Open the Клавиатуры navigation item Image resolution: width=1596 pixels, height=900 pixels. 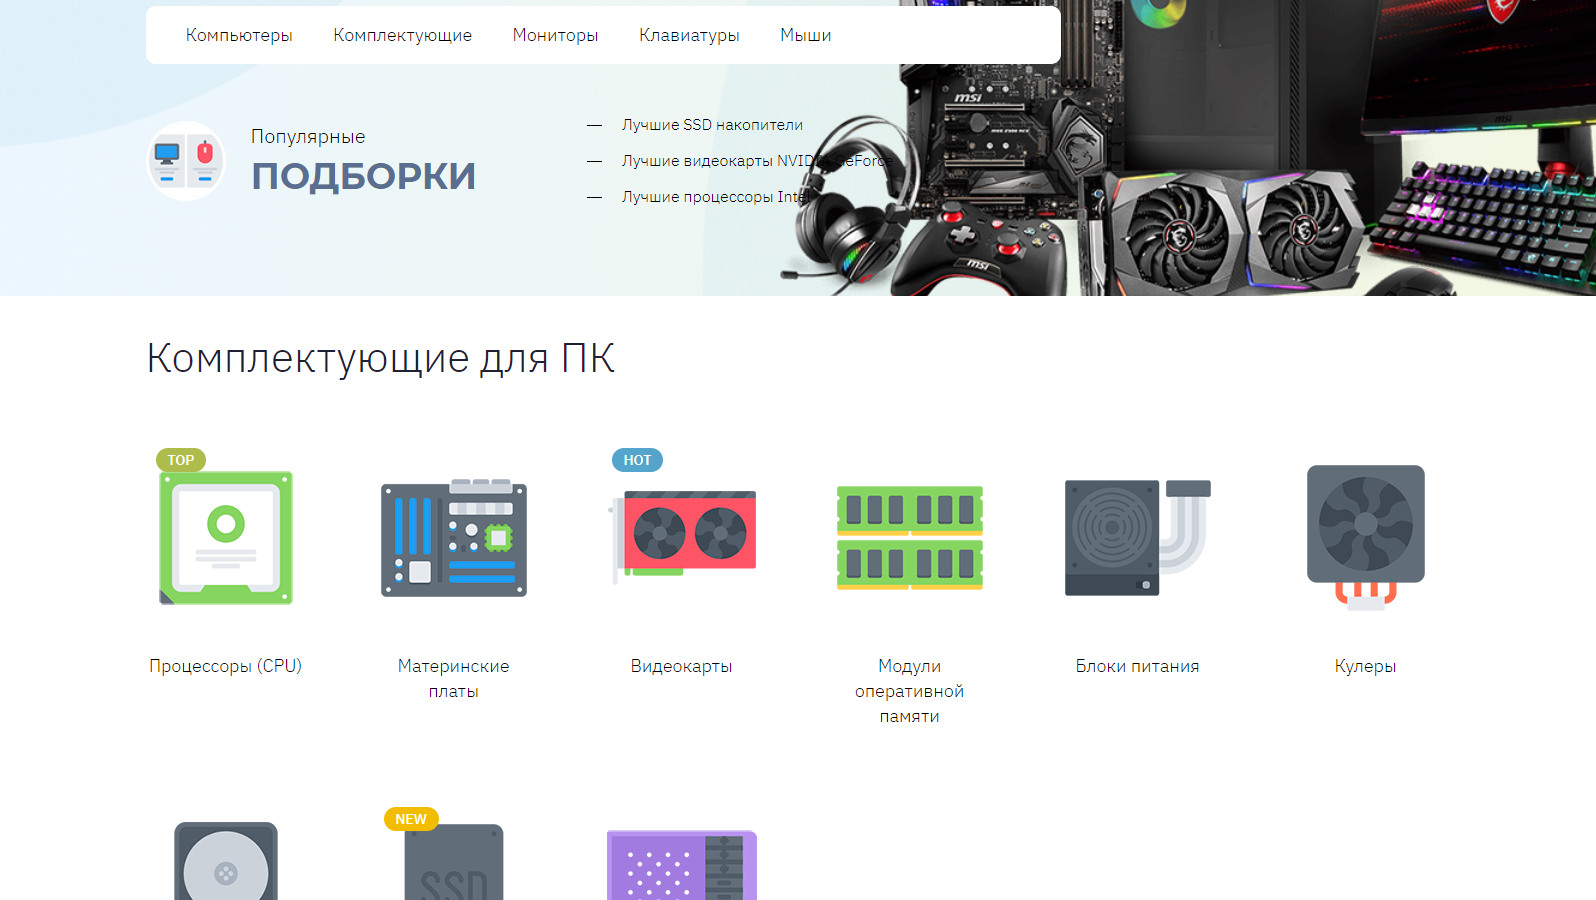(x=689, y=35)
